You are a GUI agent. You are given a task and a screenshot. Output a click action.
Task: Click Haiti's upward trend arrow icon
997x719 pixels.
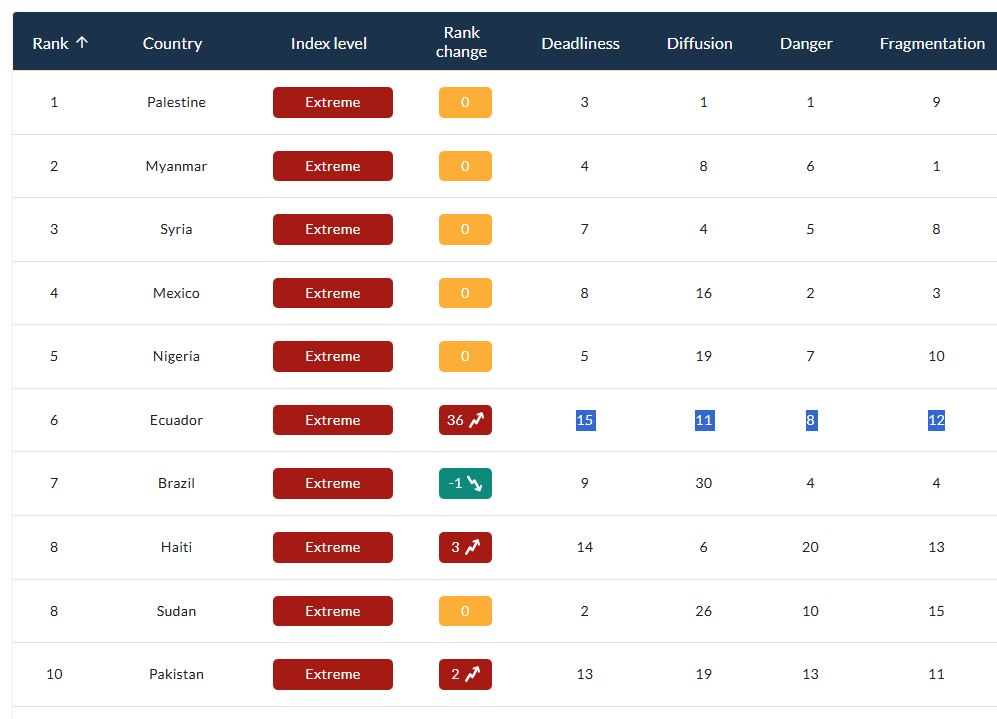tap(472, 547)
